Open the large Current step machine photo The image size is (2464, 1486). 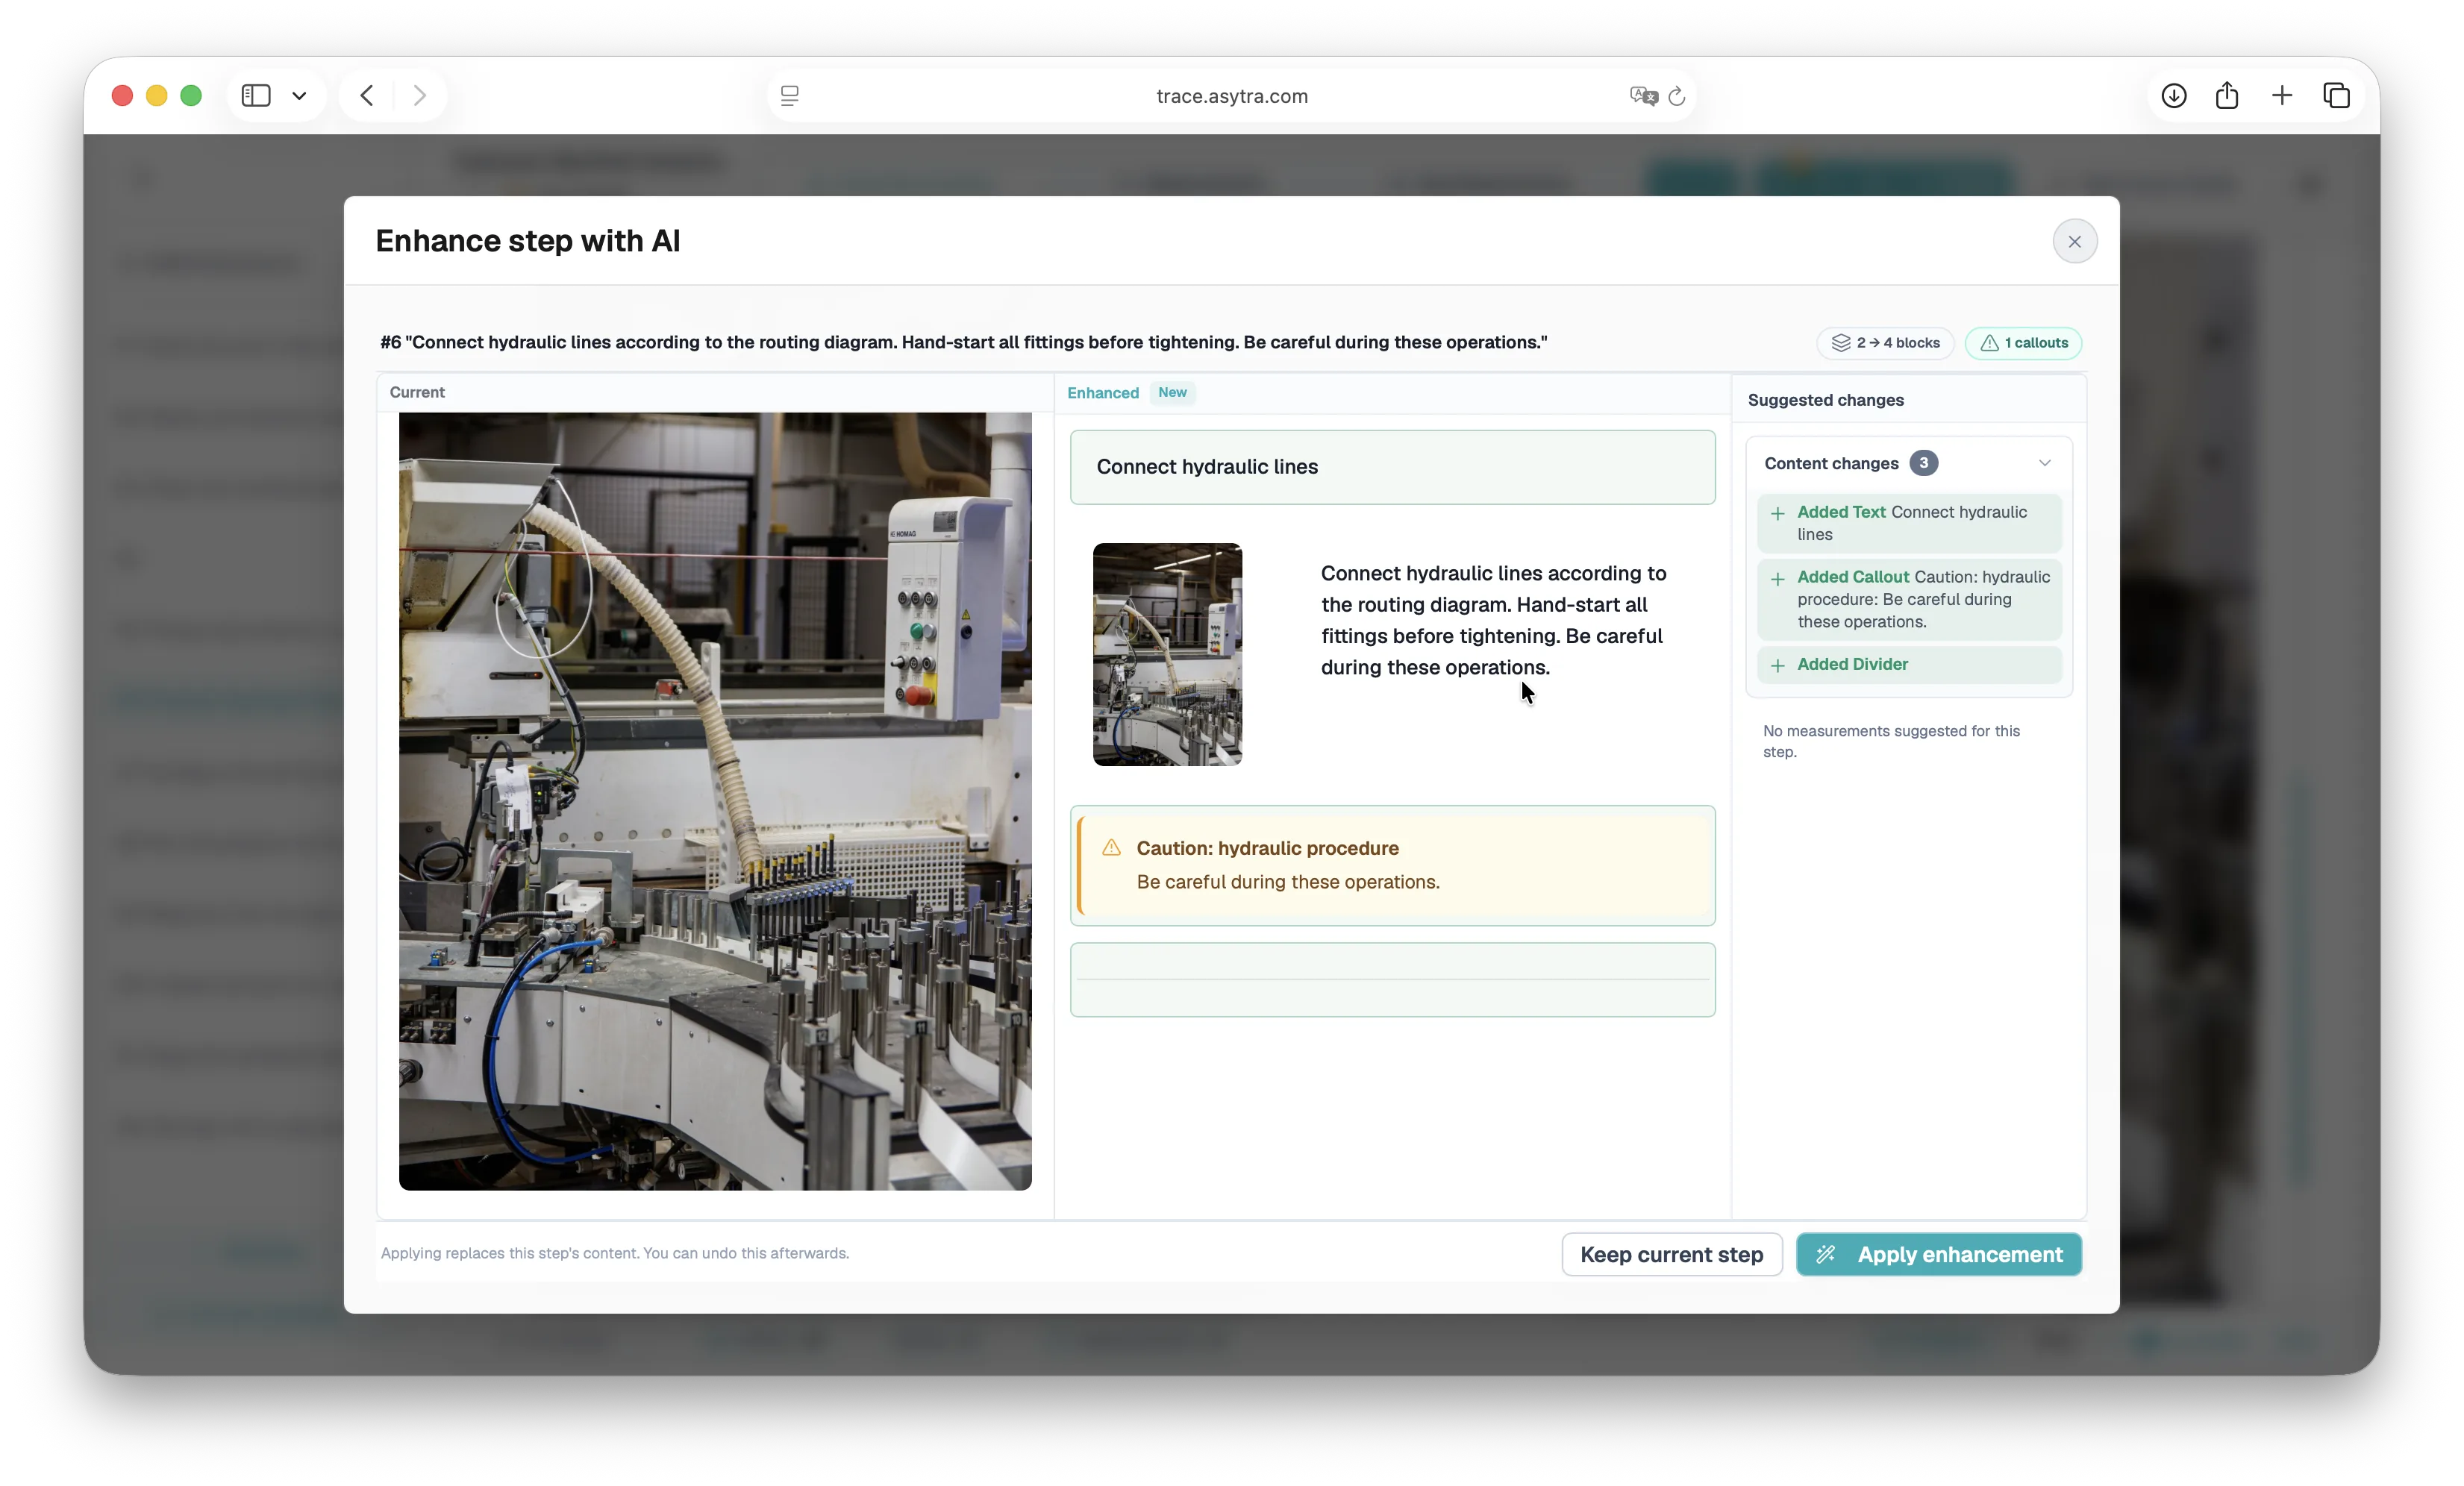click(714, 801)
